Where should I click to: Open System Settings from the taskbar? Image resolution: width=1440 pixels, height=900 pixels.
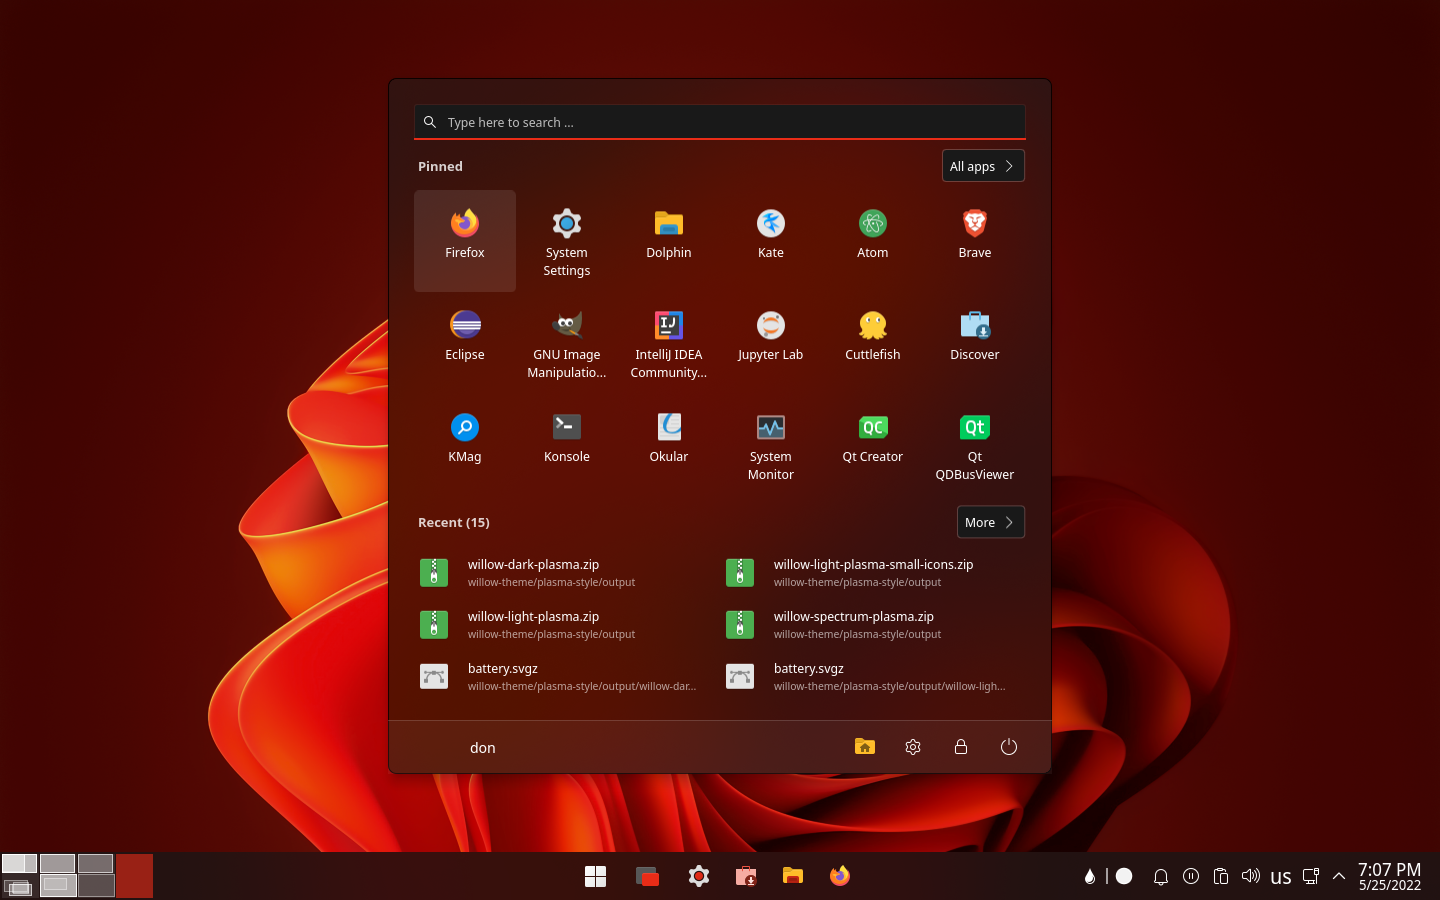coord(699,876)
